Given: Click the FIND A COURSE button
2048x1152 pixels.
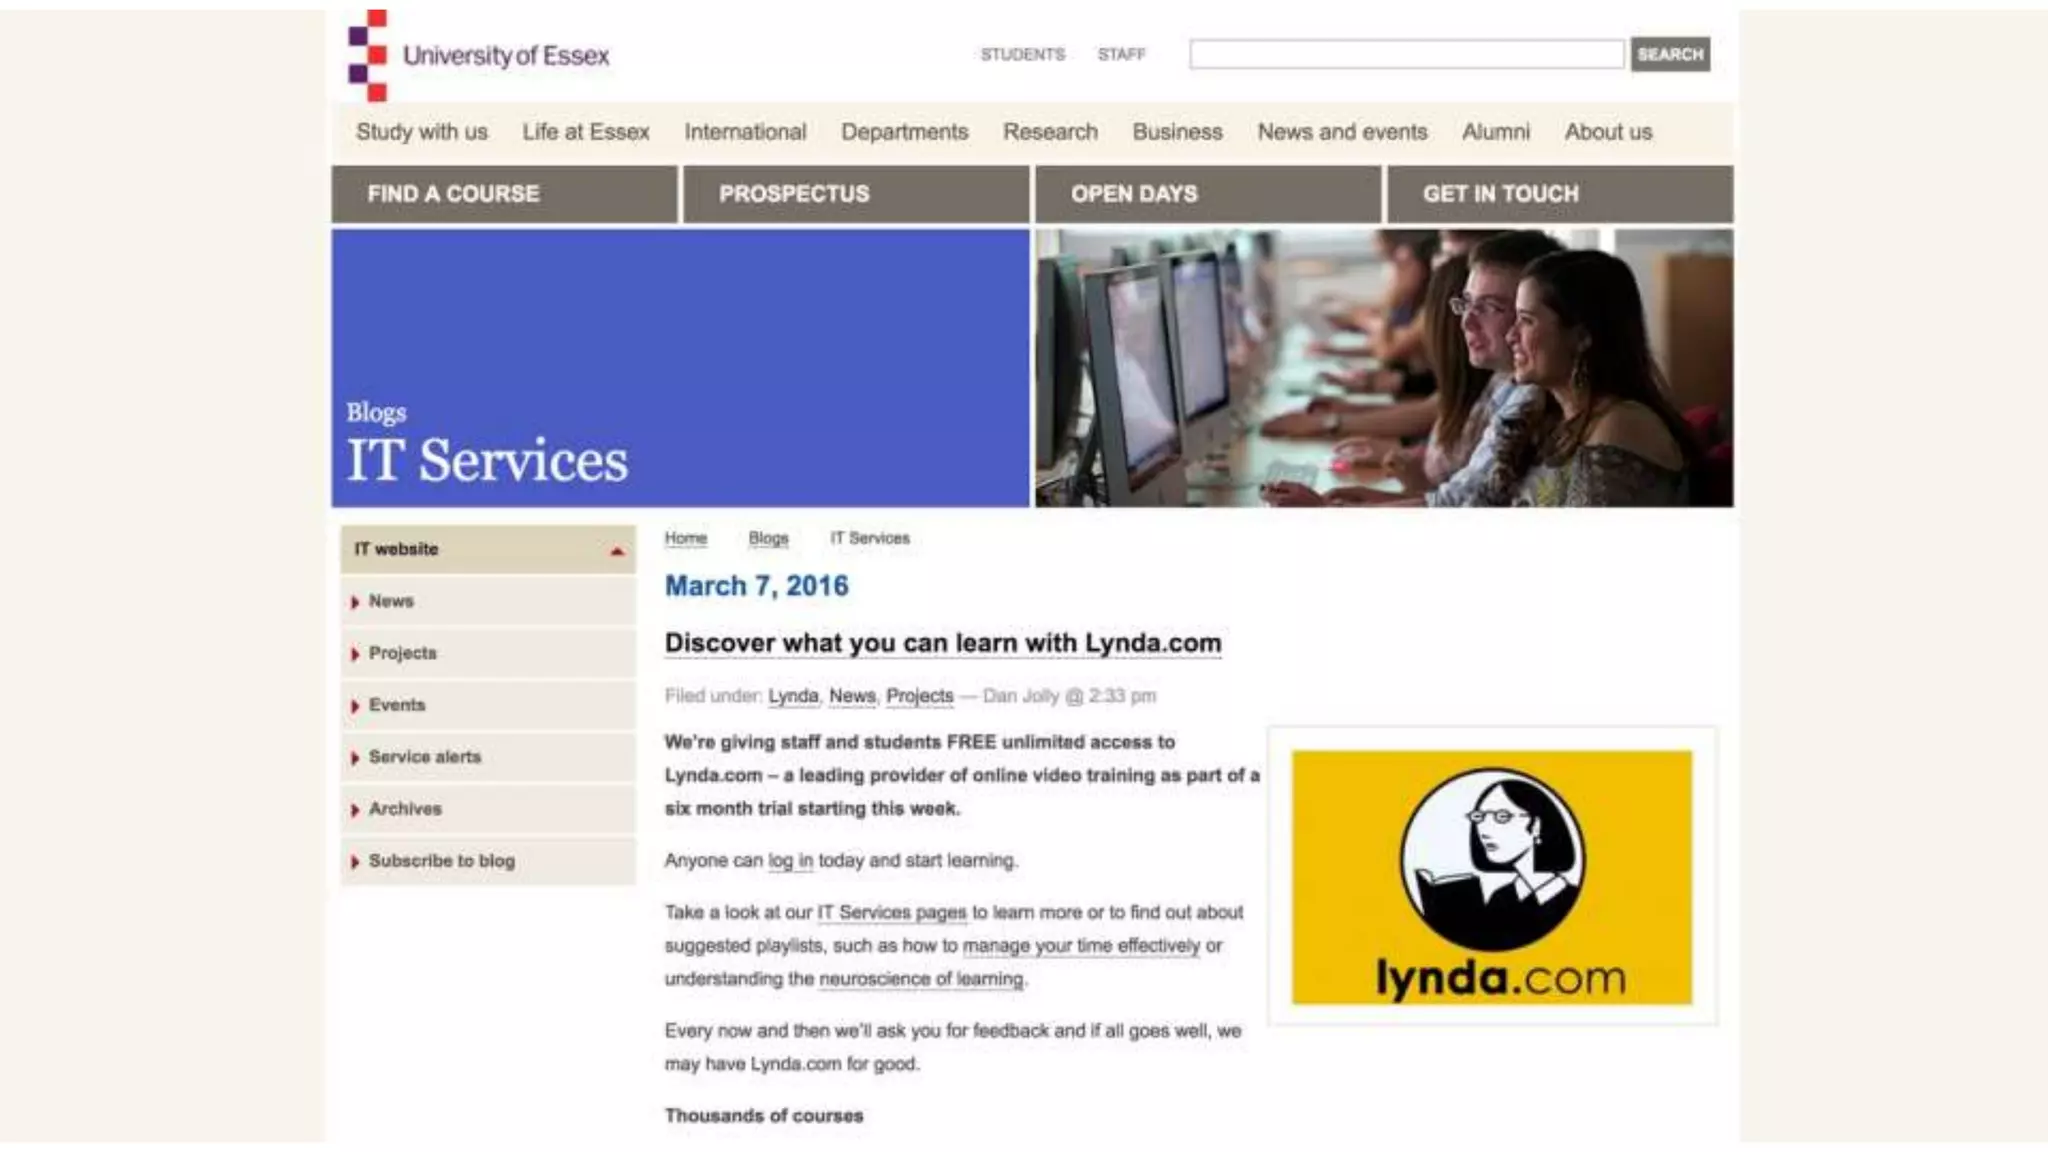Looking at the screenshot, I should (x=504, y=194).
